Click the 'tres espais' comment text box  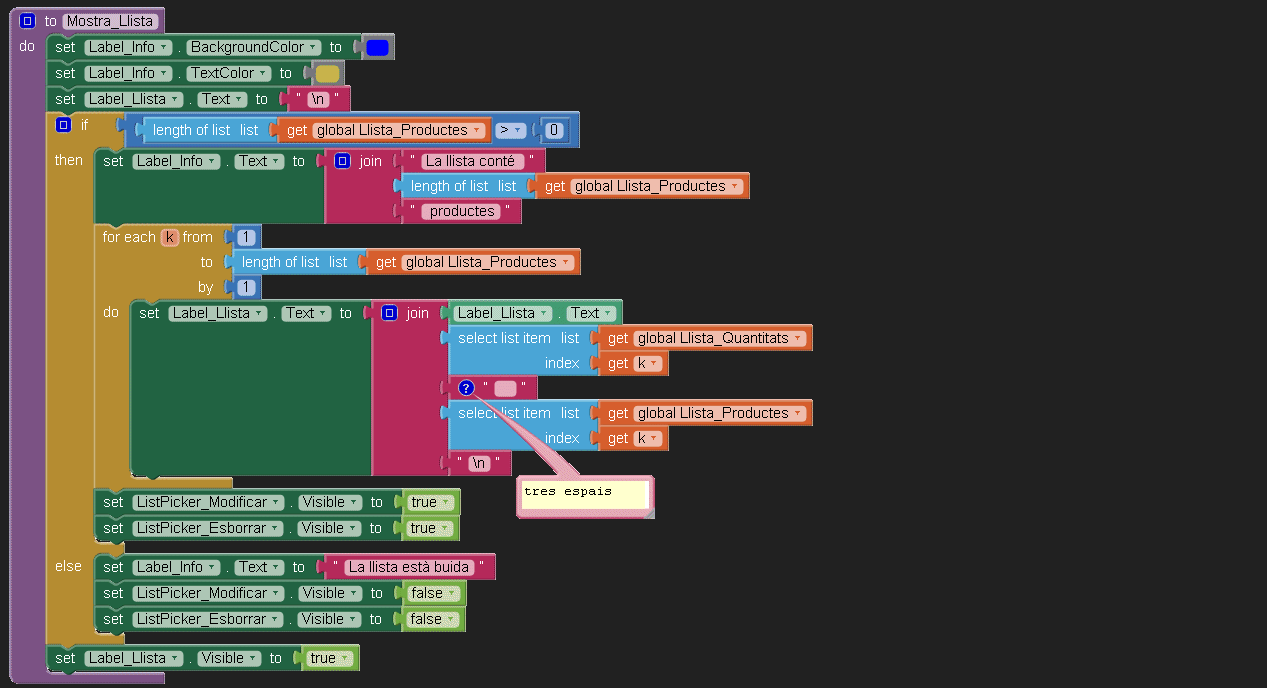point(584,495)
